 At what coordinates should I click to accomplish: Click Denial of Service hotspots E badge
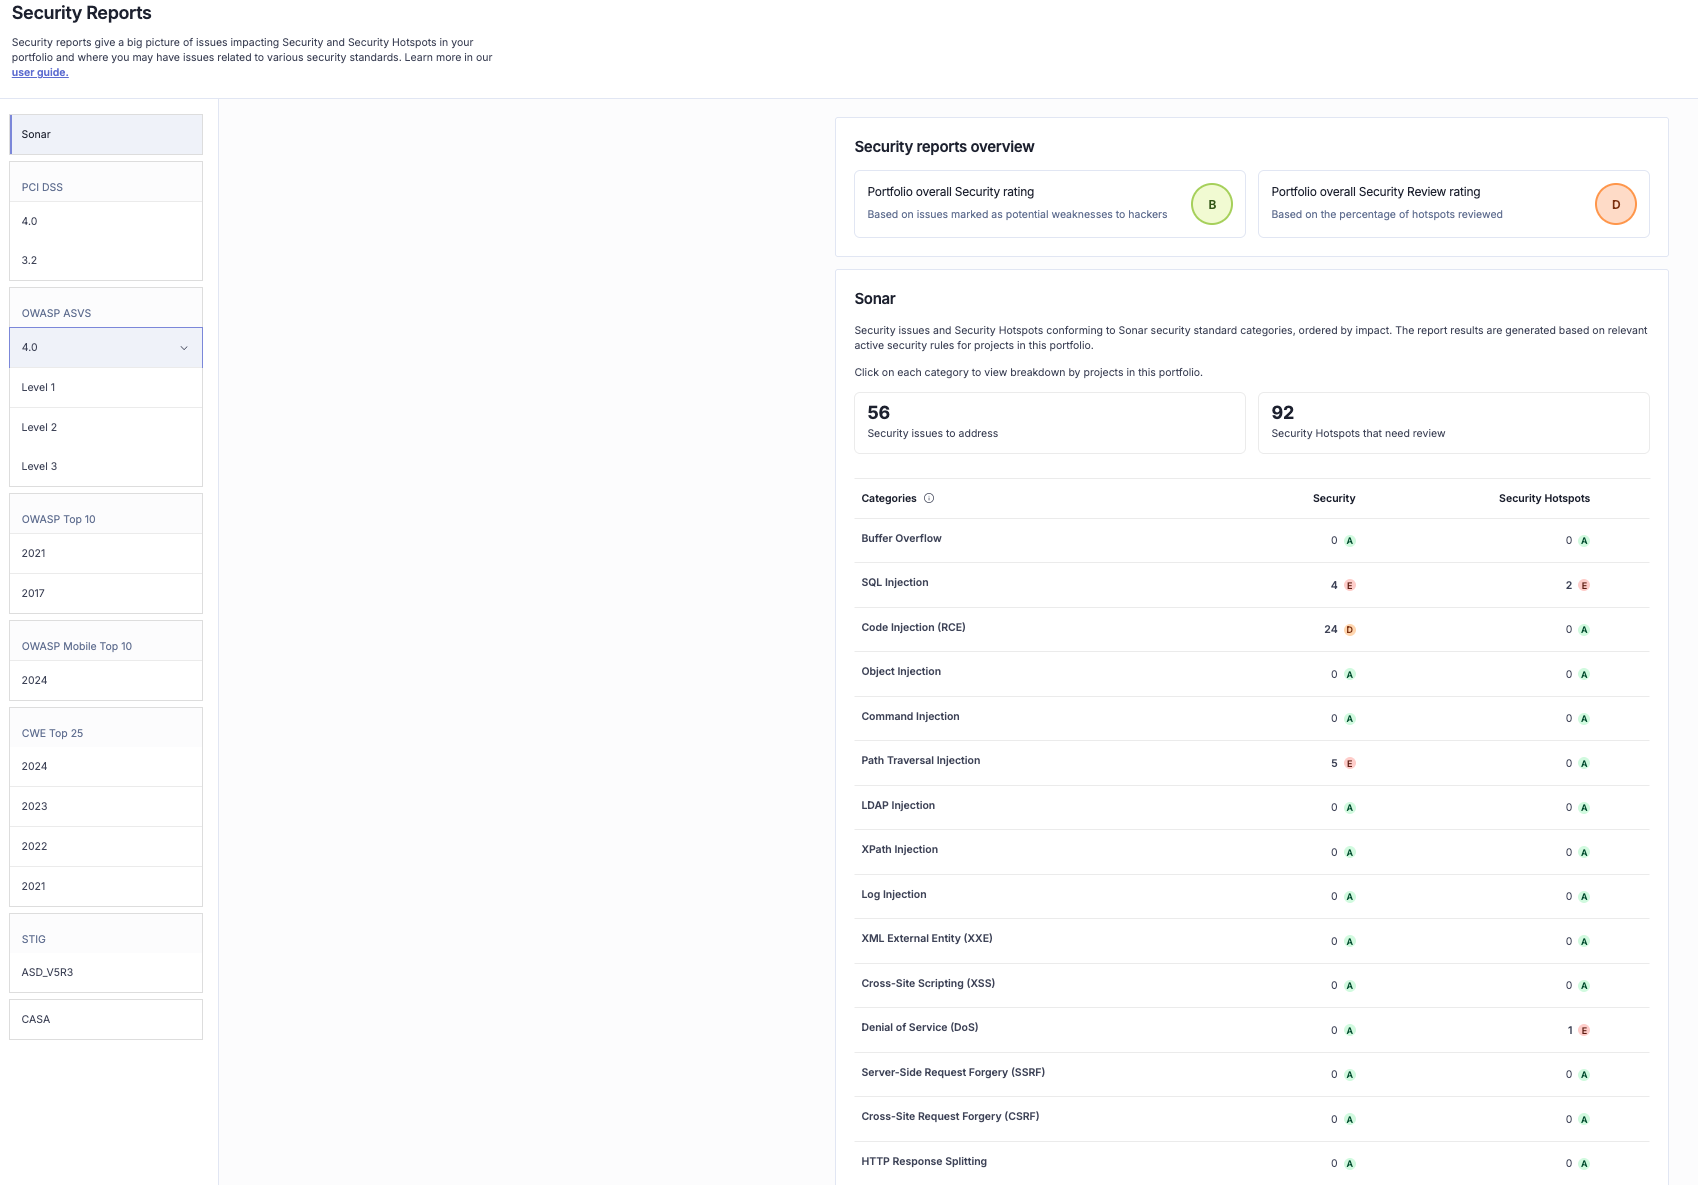[x=1584, y=1030]
